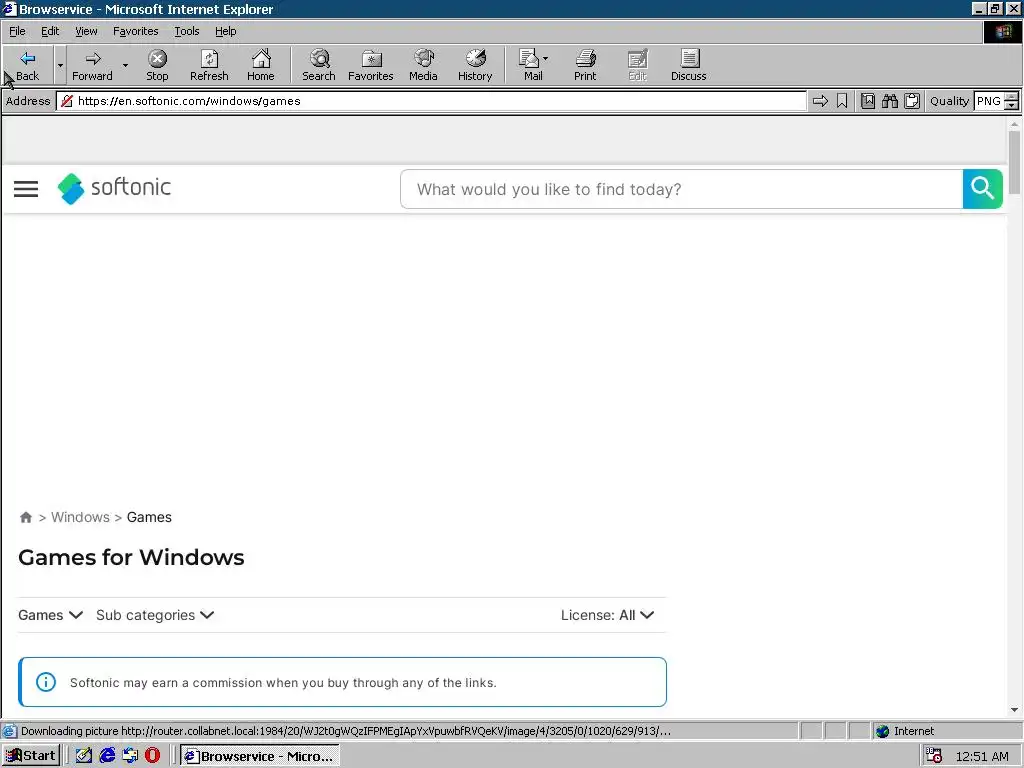Screen dimensions: 1024x768
Task: Click the bookmark ribbon icon beside address bar
Action: point(842,101)
